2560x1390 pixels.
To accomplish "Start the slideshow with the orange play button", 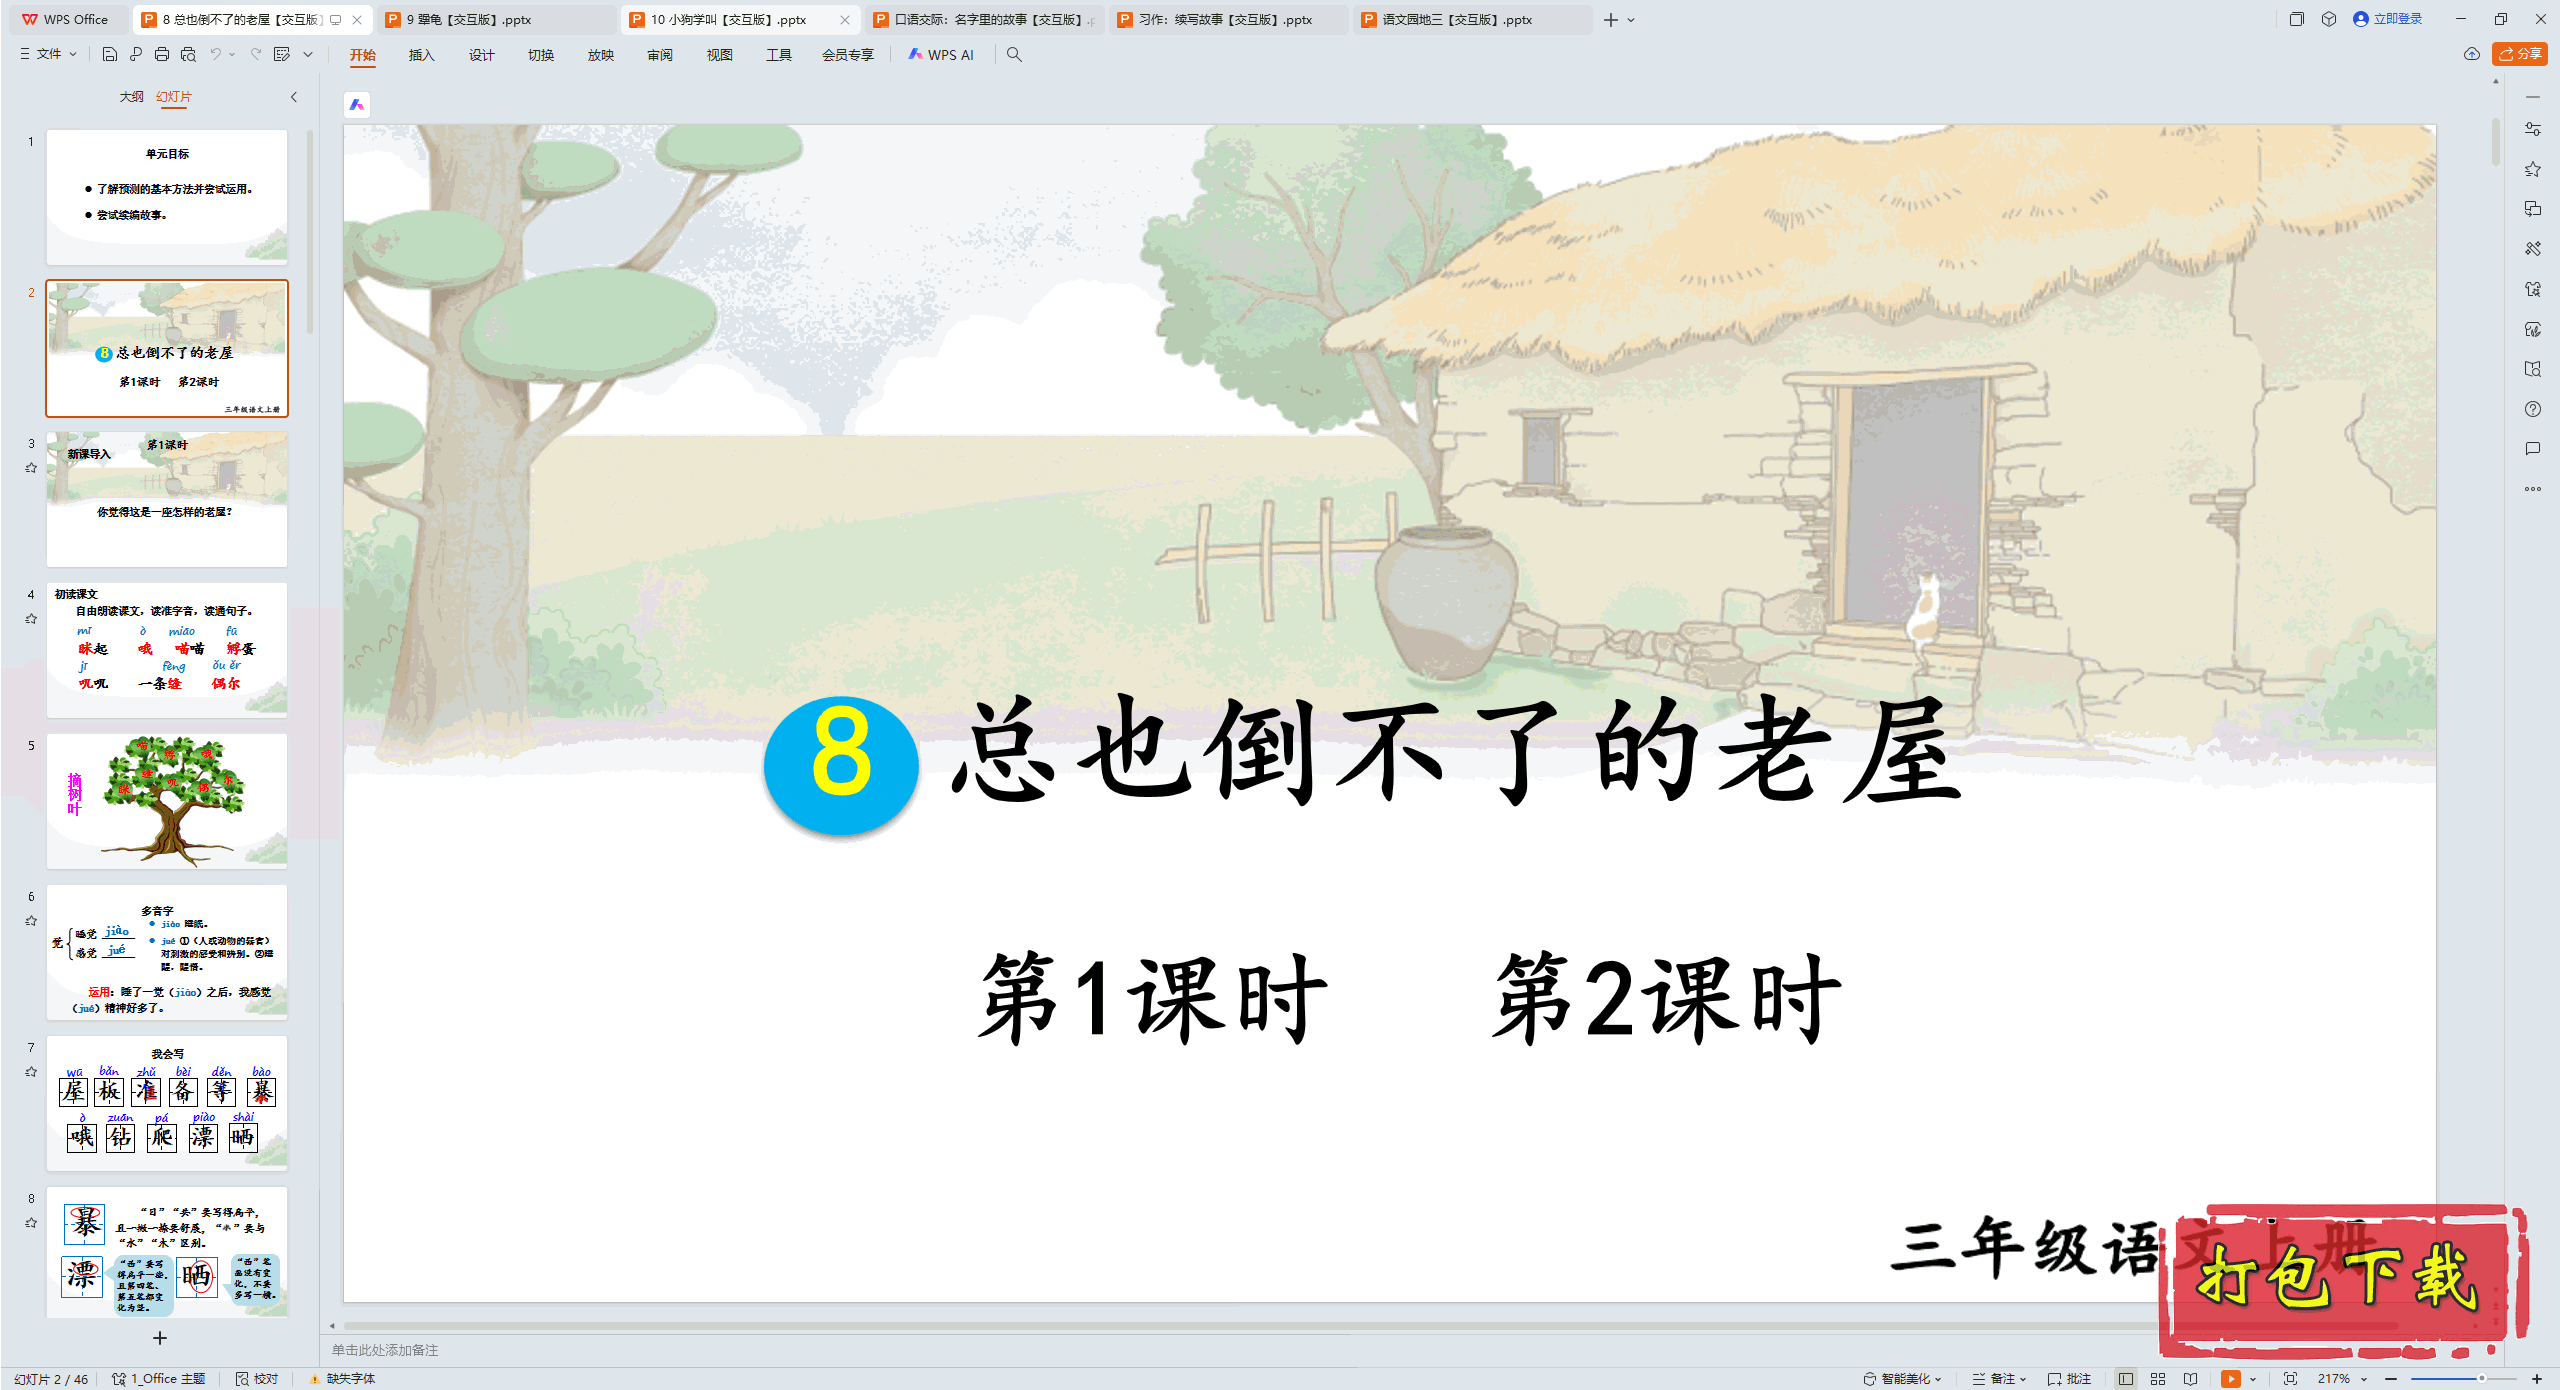I will click(x=2230, y=1378).
